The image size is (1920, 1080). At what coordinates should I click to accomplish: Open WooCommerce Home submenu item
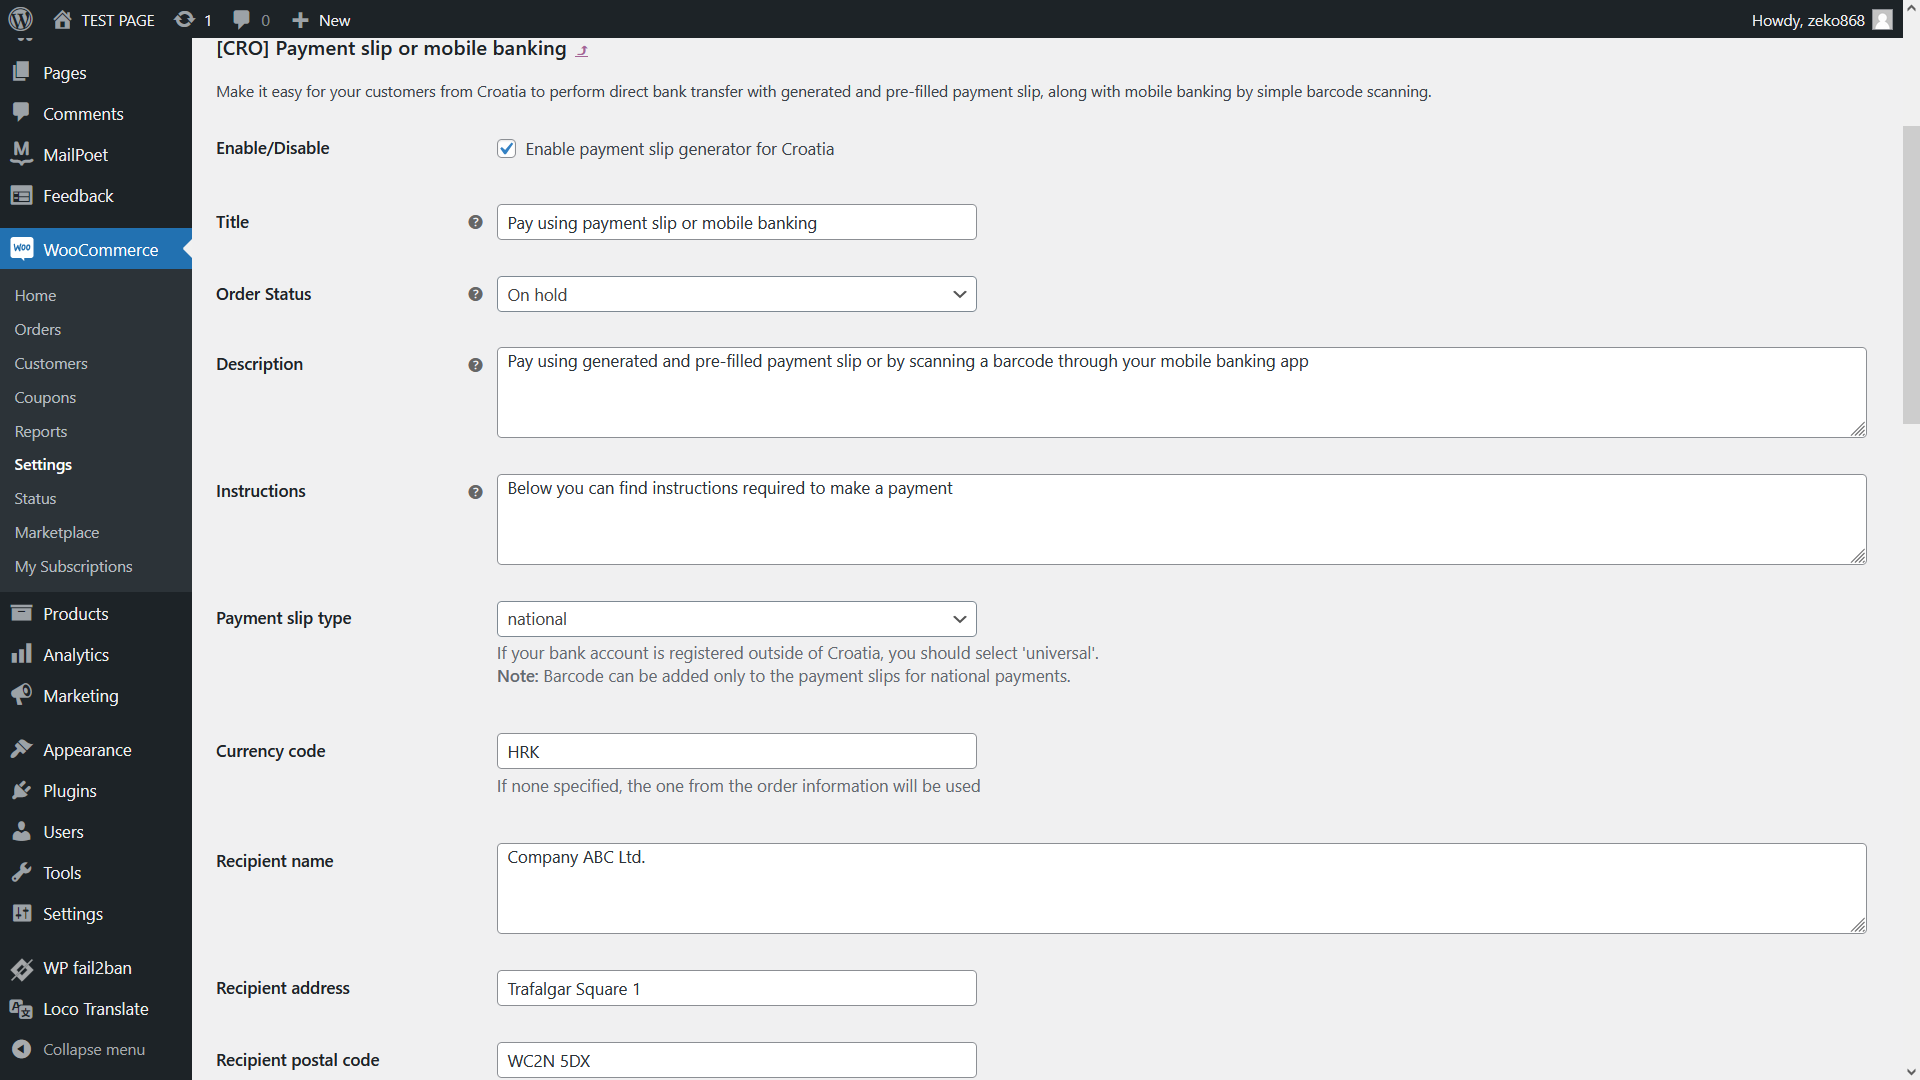point(35,295)
